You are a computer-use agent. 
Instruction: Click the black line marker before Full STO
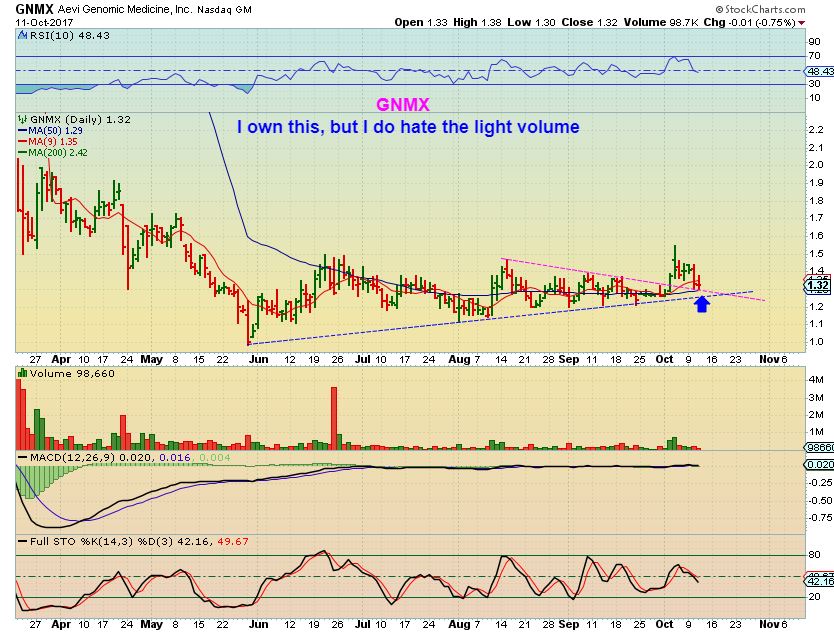(22, 541)
